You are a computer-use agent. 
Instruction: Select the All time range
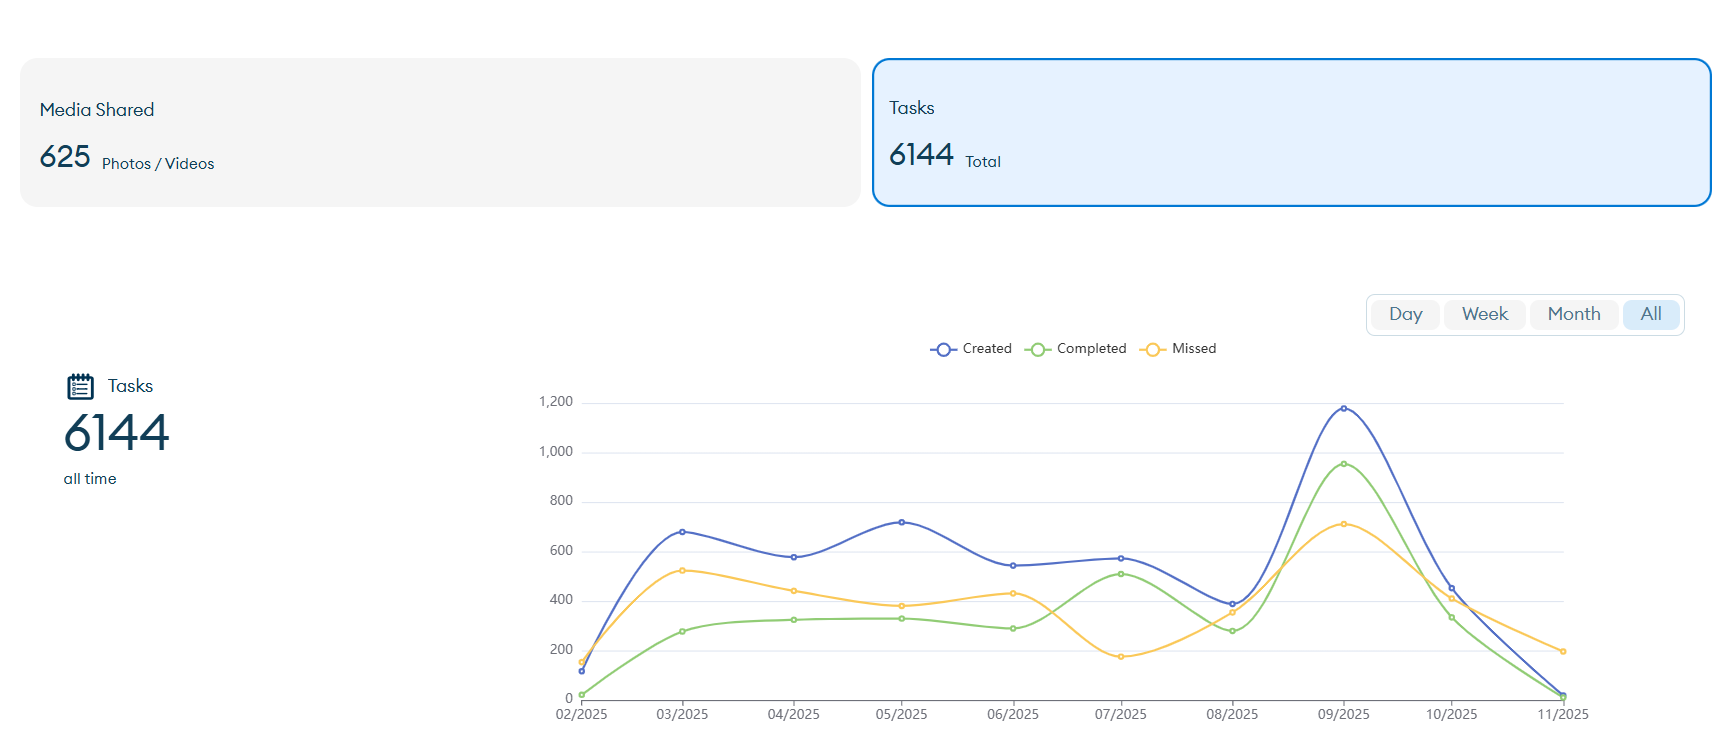[x=1650, y=314]
